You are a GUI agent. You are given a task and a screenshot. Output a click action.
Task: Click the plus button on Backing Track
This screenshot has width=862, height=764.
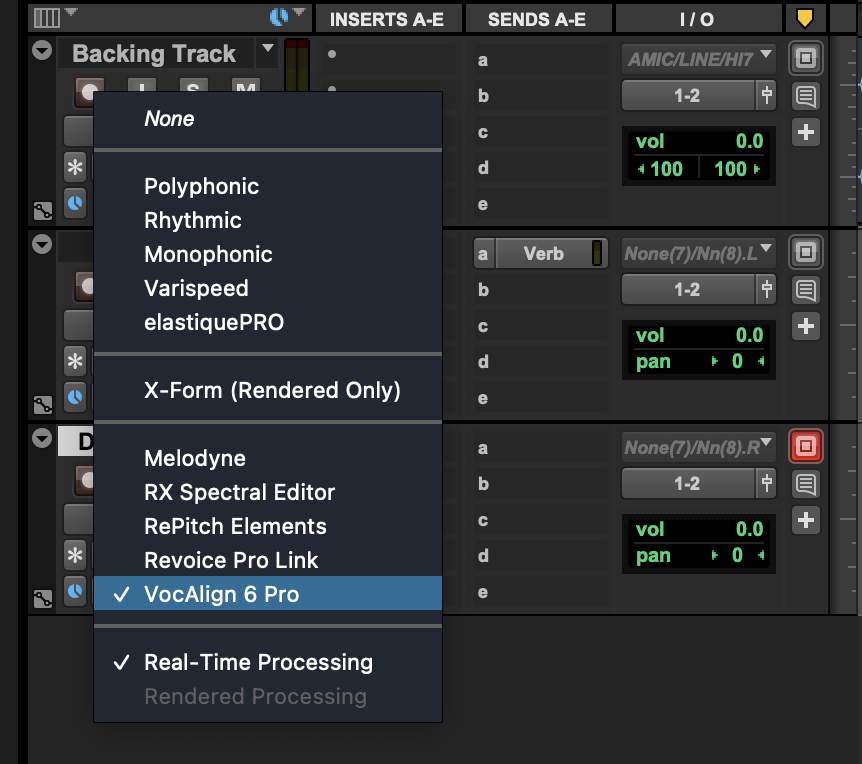click(806, 132)
